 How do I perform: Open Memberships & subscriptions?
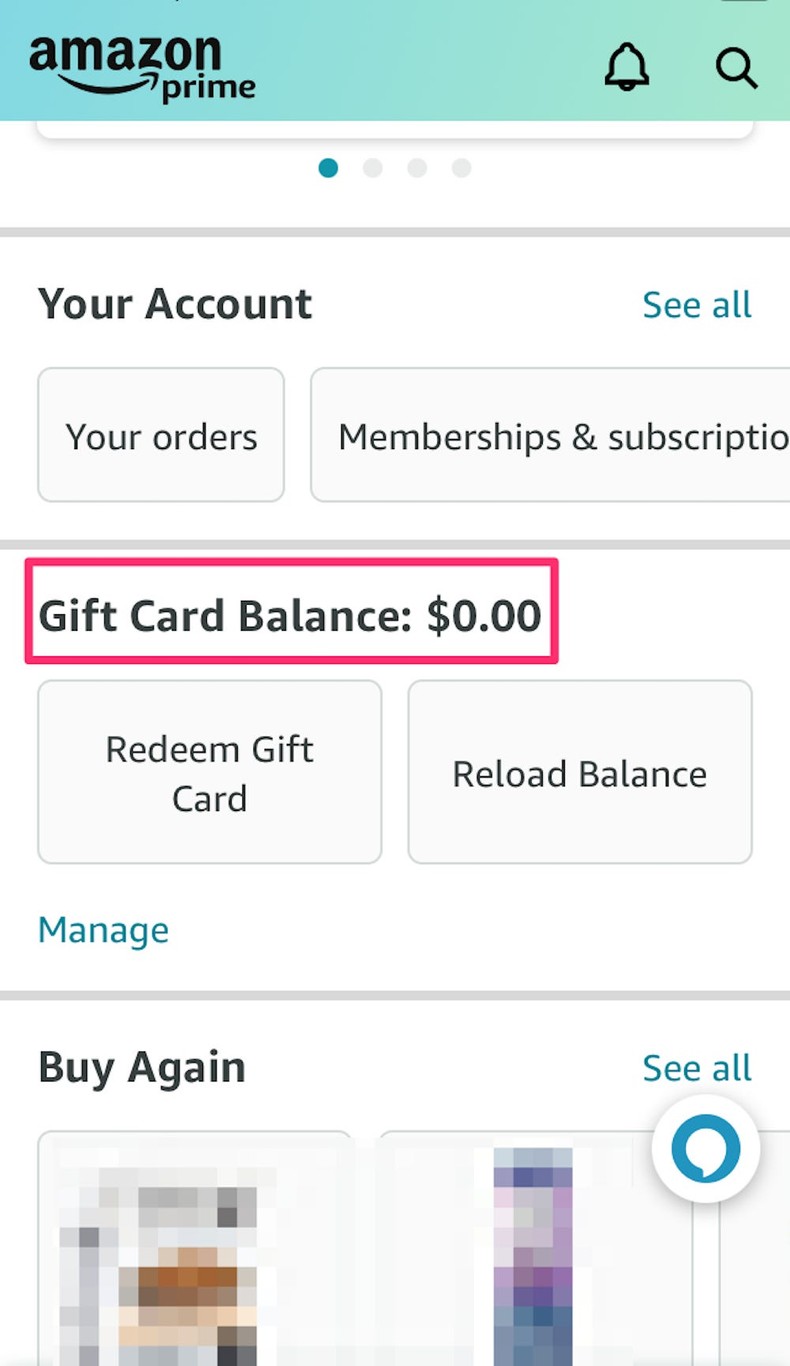pos(550,435)
